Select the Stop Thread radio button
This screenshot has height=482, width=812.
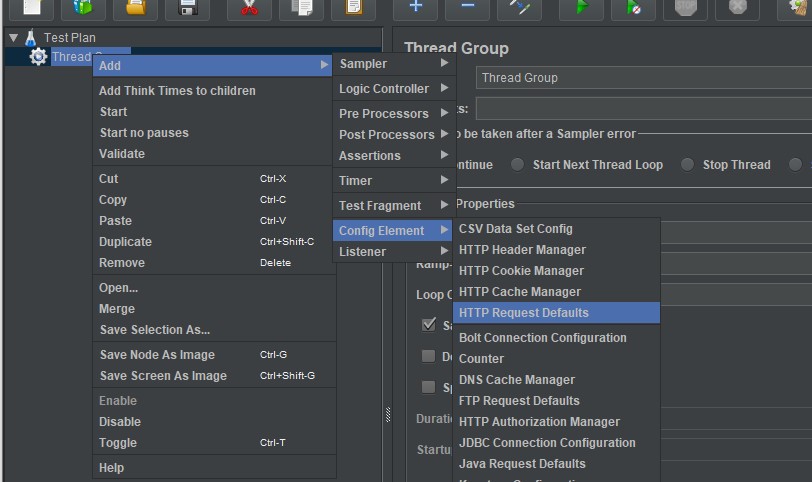[x=687, y=165]
